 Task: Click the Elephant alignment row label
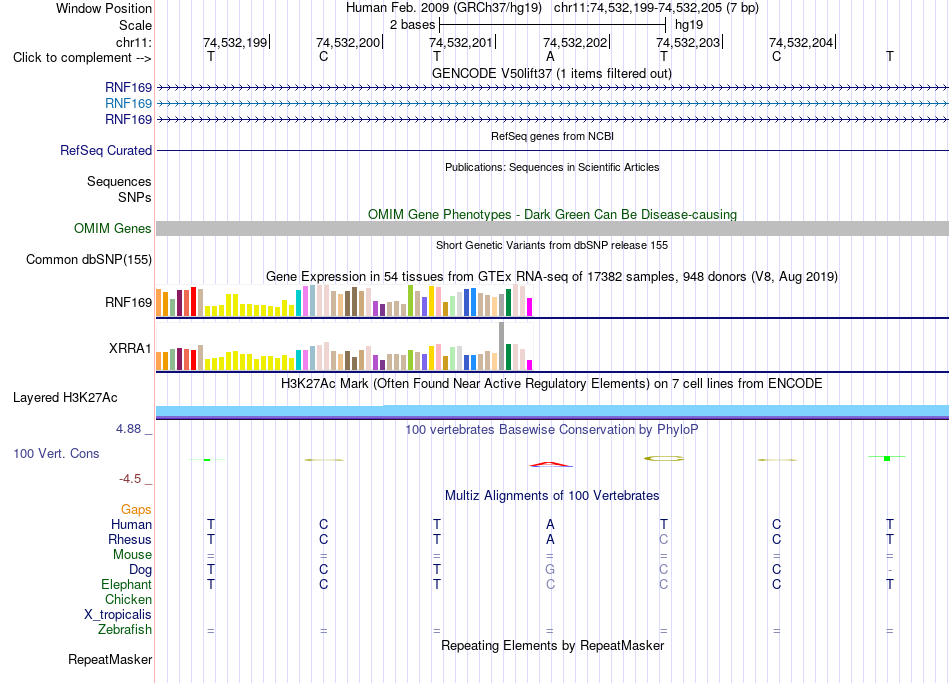pyautogui.click(x=126, y=585)
